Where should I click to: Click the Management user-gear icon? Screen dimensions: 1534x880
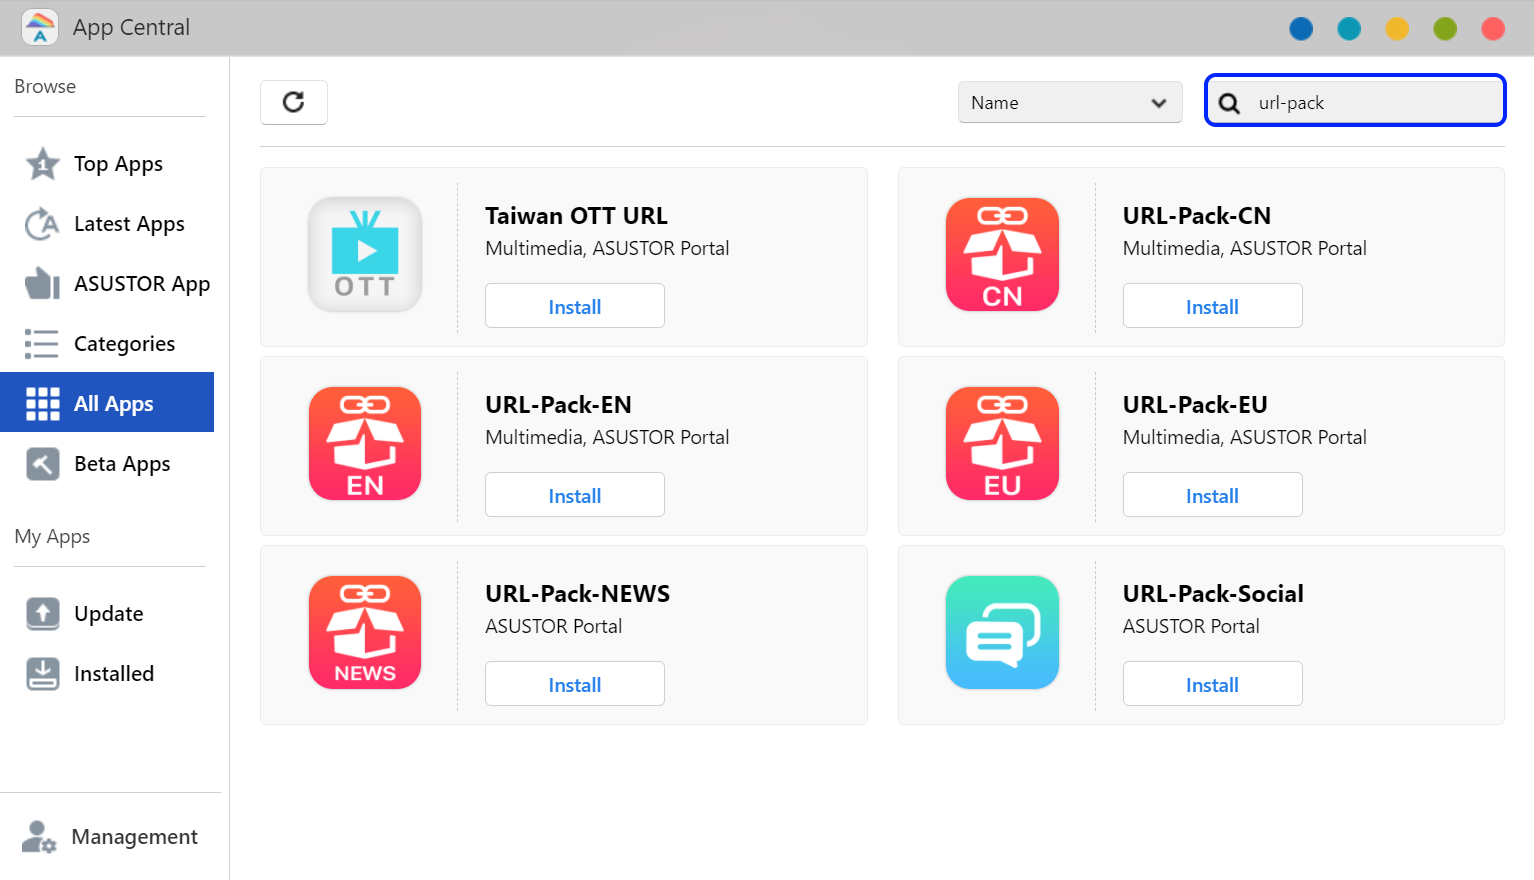[39, 837]
